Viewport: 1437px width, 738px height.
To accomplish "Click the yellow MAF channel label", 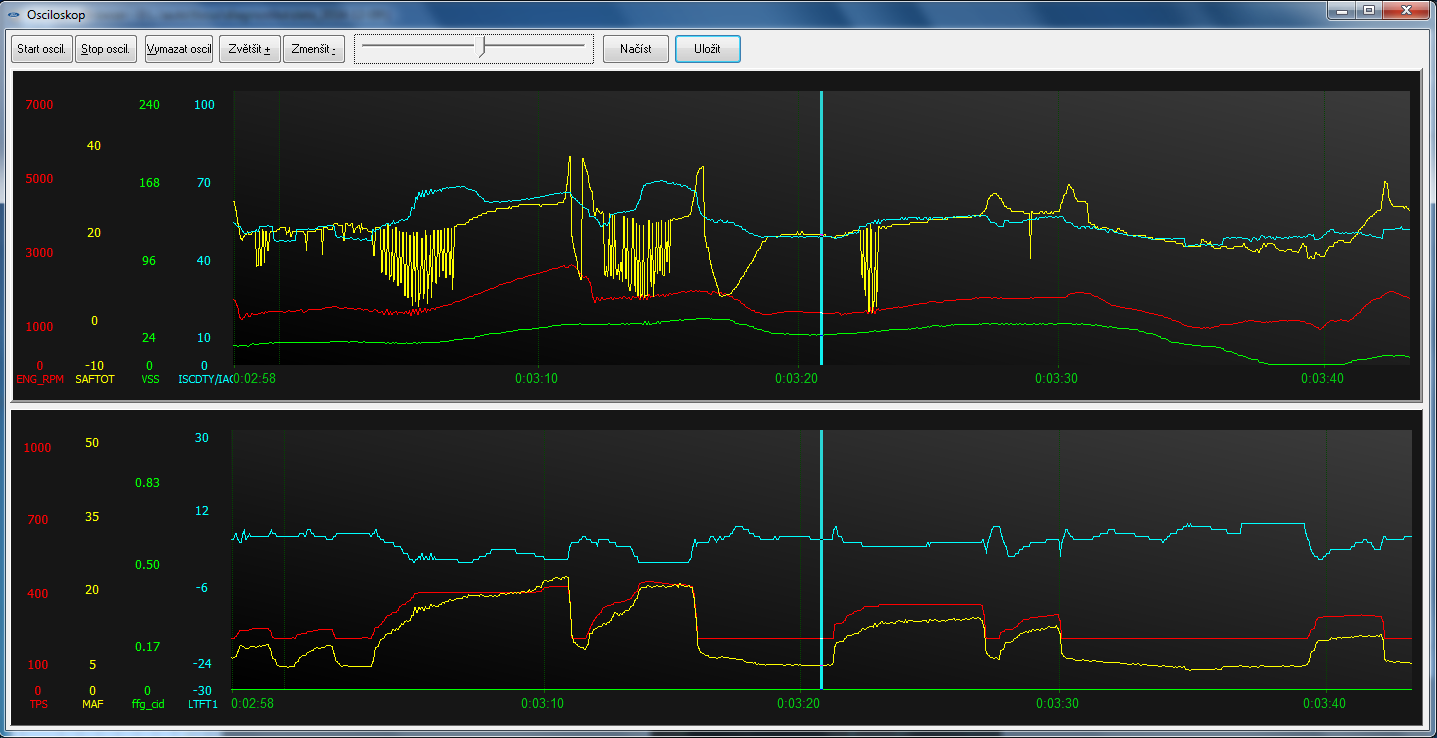I will (x=93, y=705).
